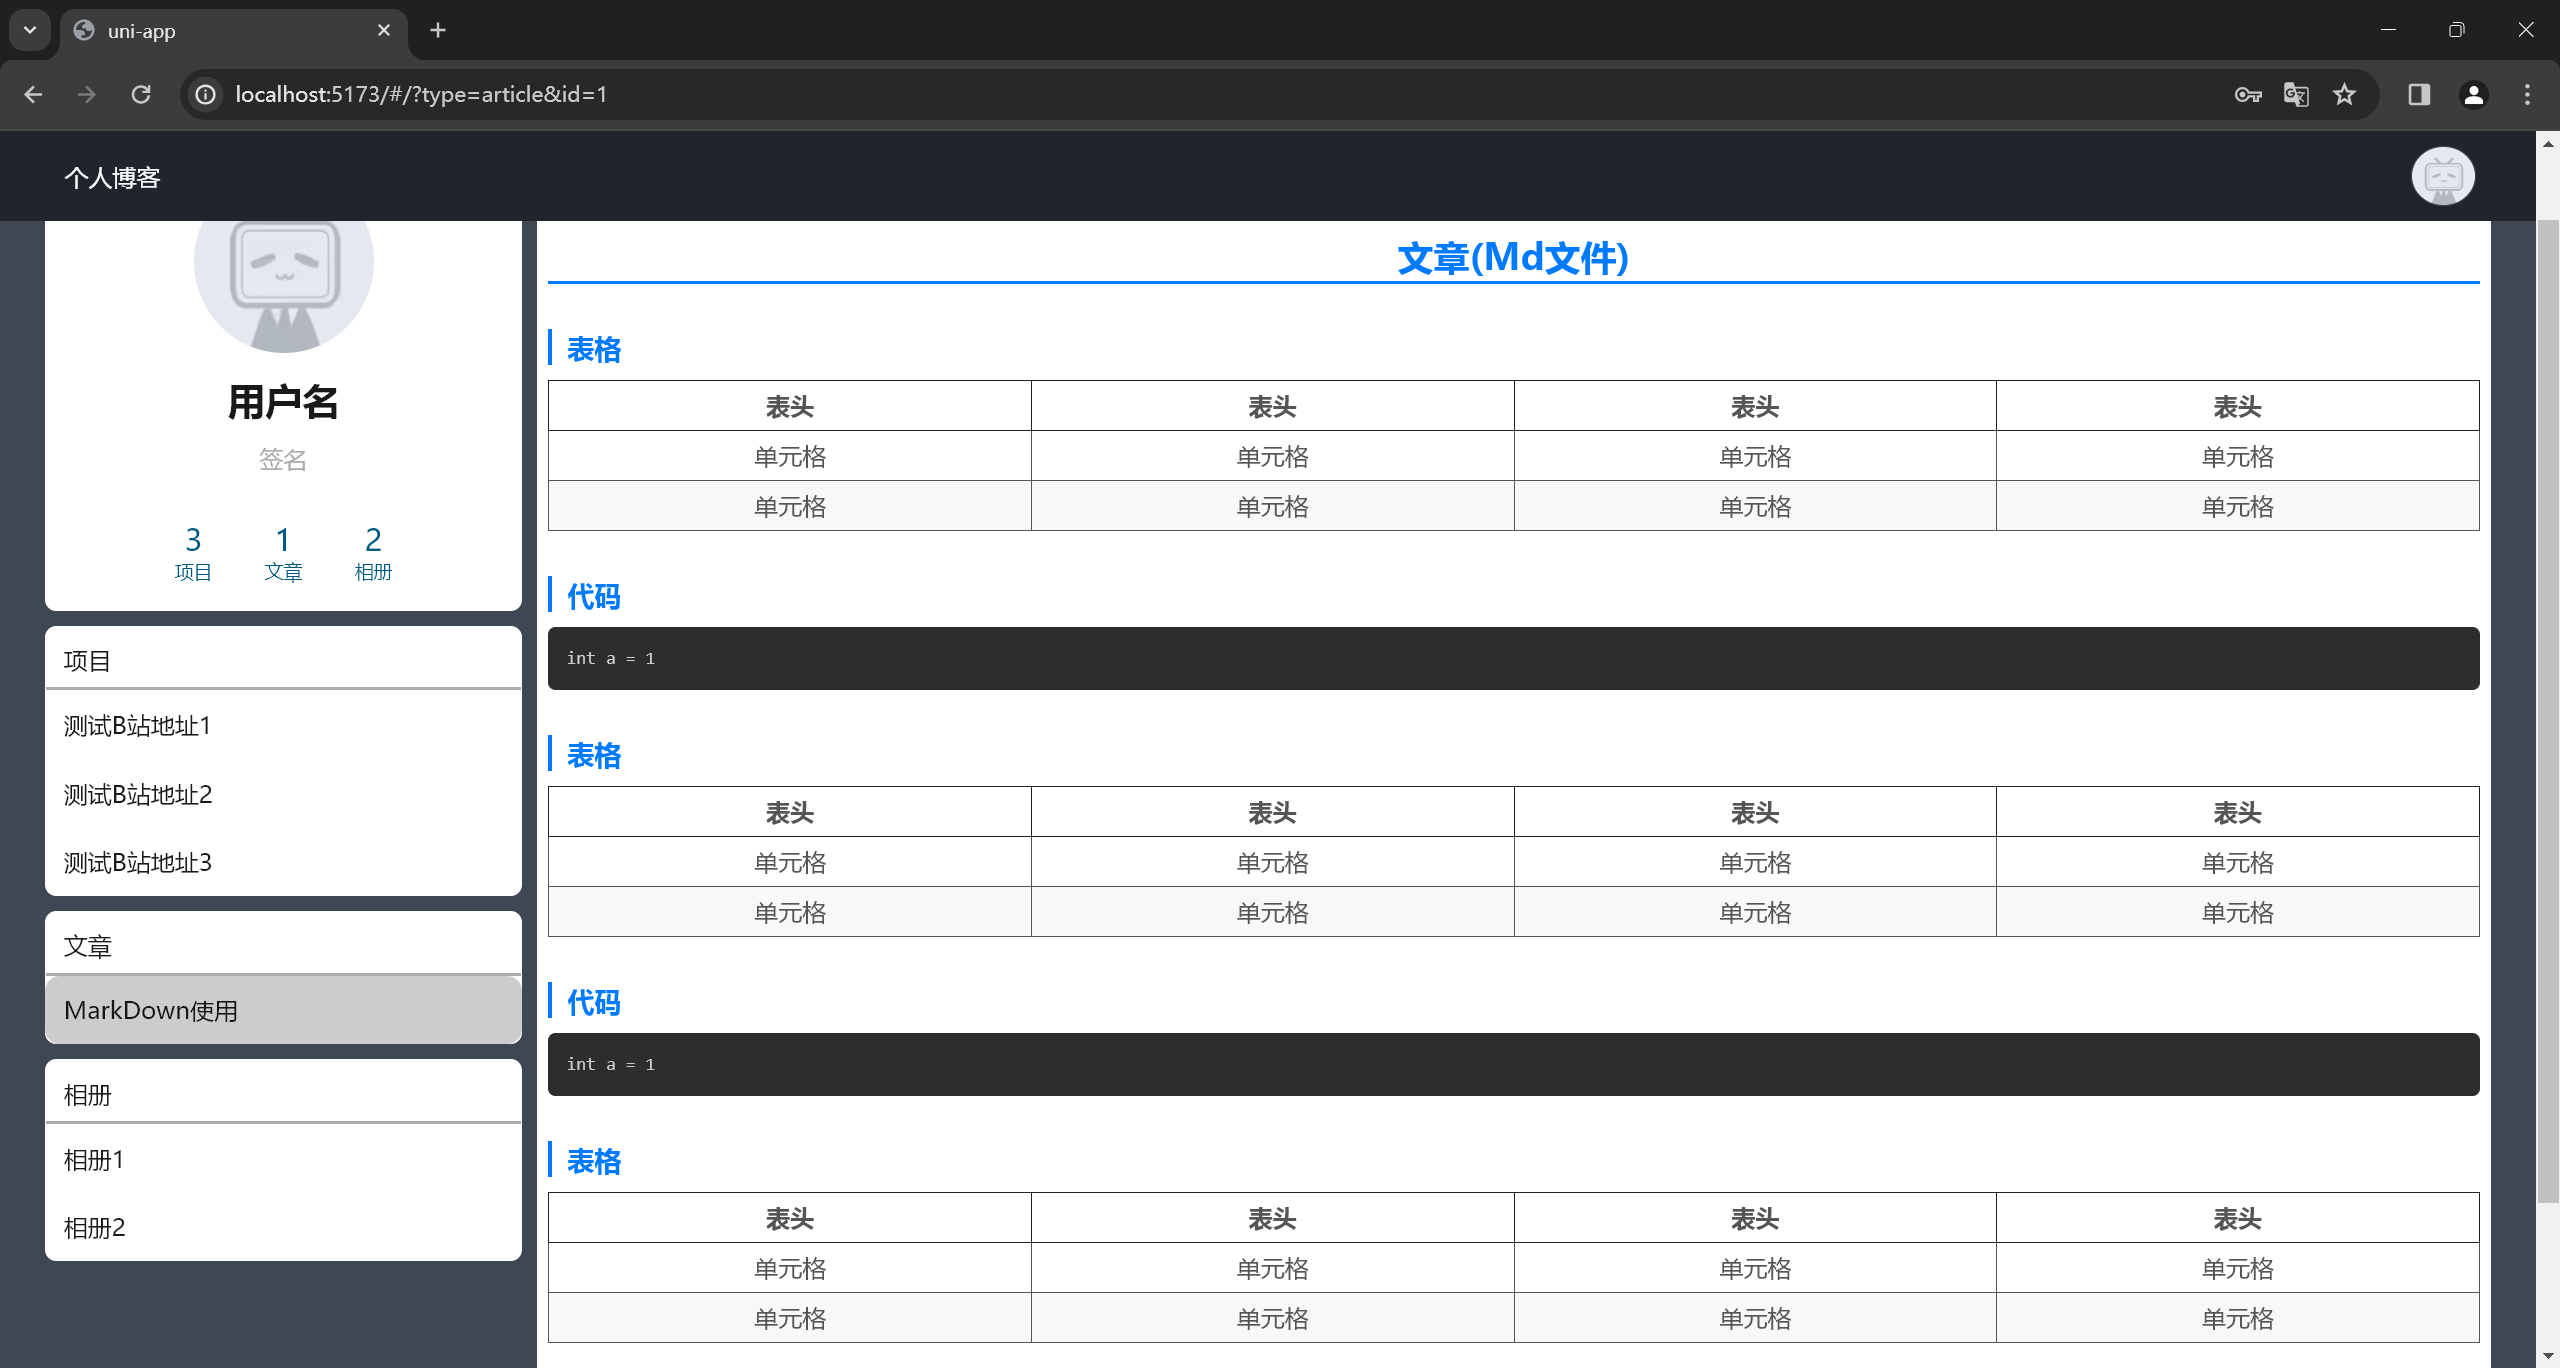Click the third 表格 heading near bottom
2560x1368 pixels.
pyautogui.click(x=594, y=1162)
